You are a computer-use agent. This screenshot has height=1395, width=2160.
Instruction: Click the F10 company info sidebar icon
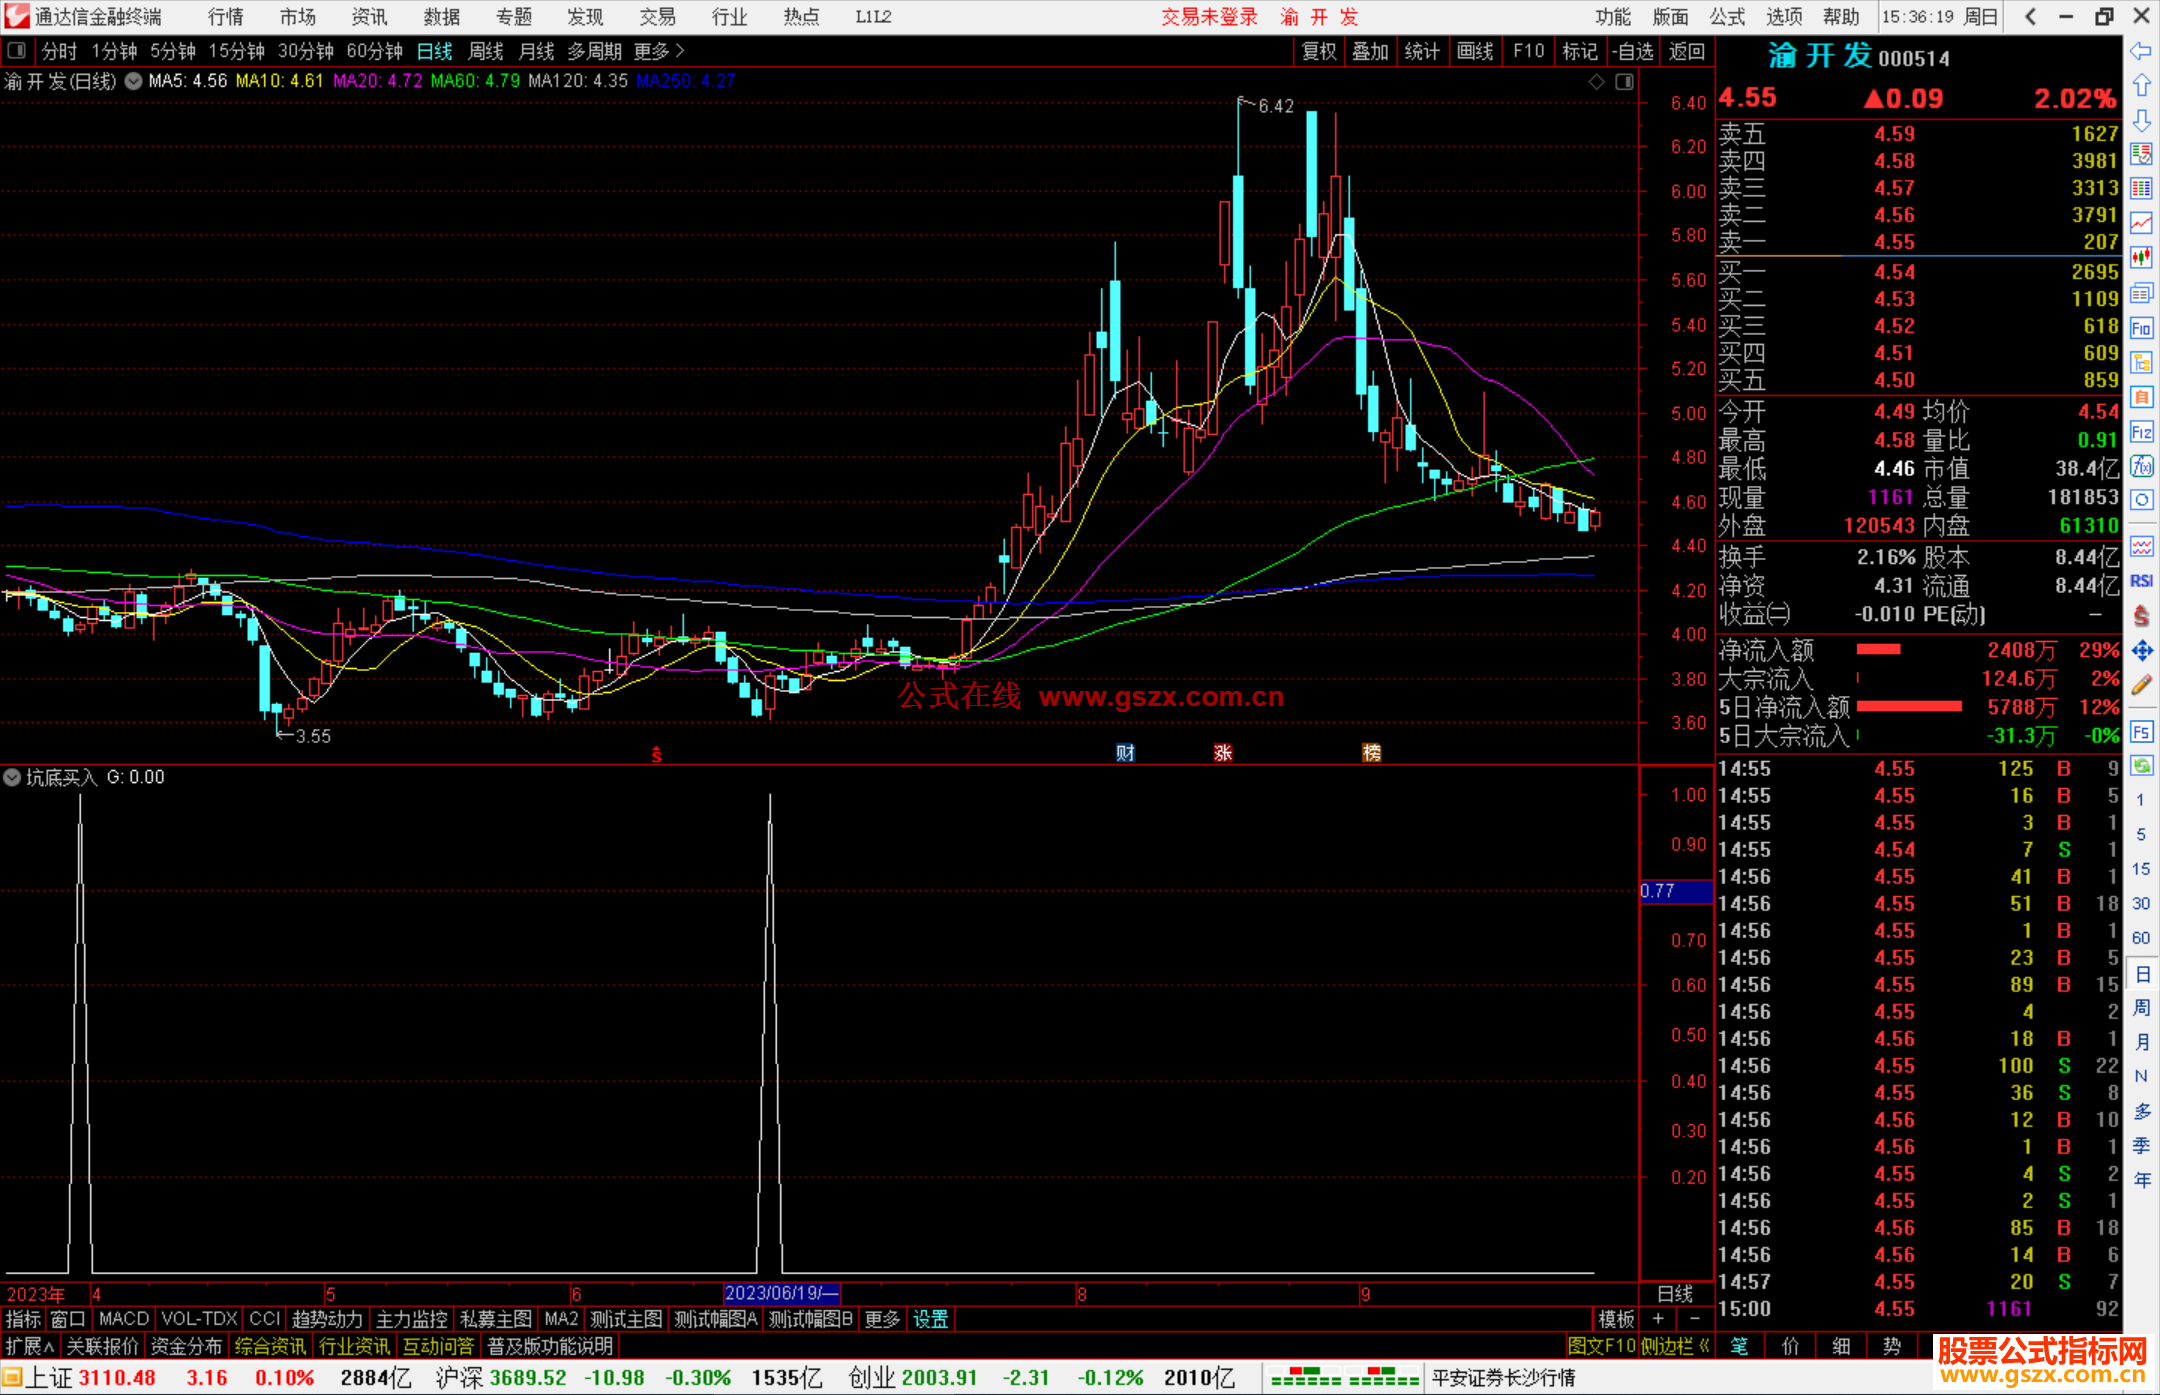coord(2141,328)
